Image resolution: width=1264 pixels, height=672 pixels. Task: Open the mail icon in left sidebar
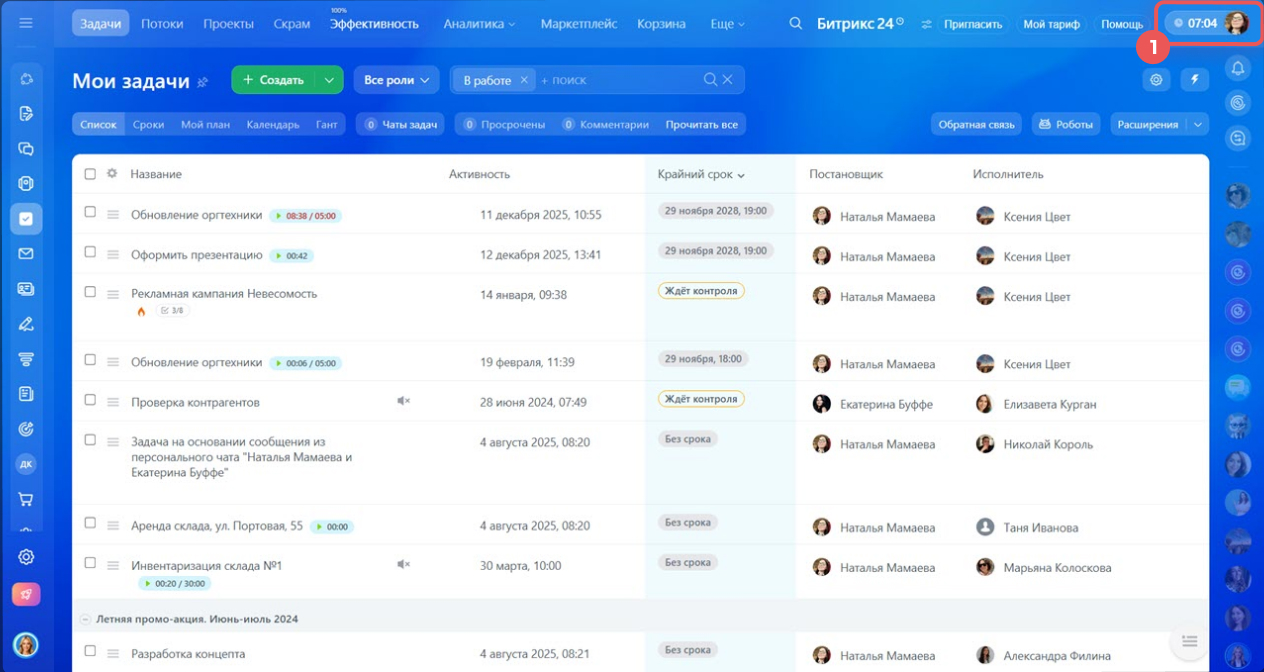tap(26, 254)
